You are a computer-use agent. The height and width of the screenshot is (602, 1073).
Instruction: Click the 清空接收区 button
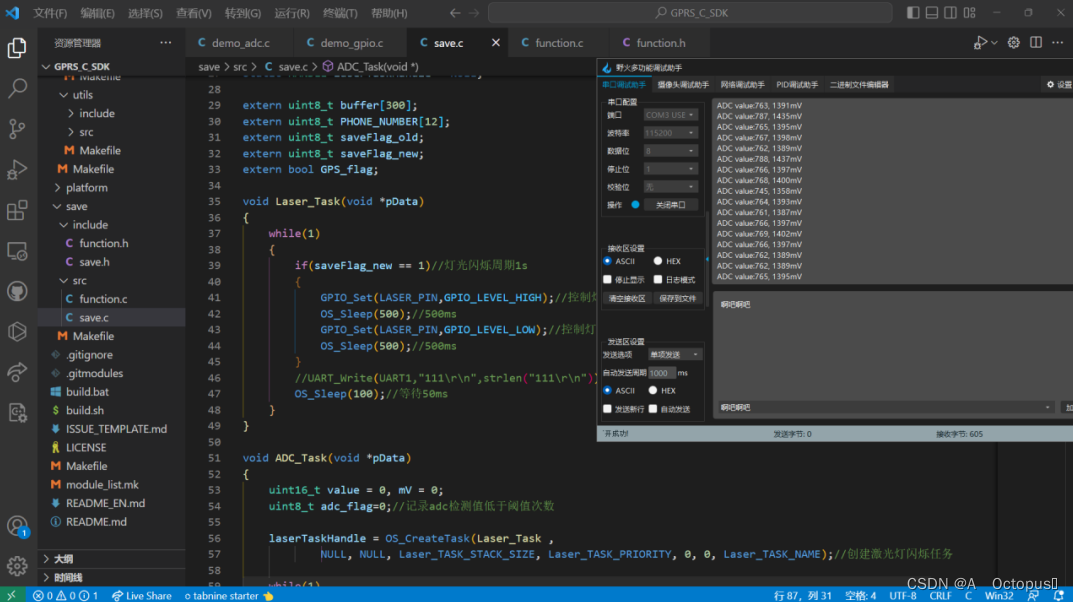(627, 299)
